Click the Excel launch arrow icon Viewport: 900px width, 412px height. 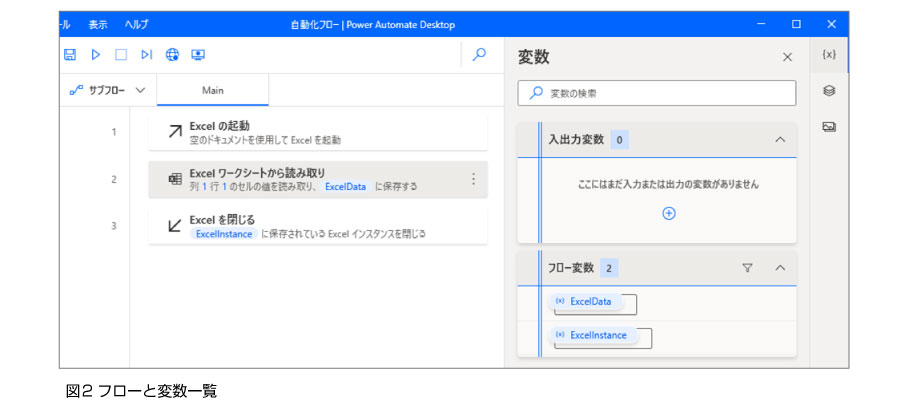pos(175,132)
